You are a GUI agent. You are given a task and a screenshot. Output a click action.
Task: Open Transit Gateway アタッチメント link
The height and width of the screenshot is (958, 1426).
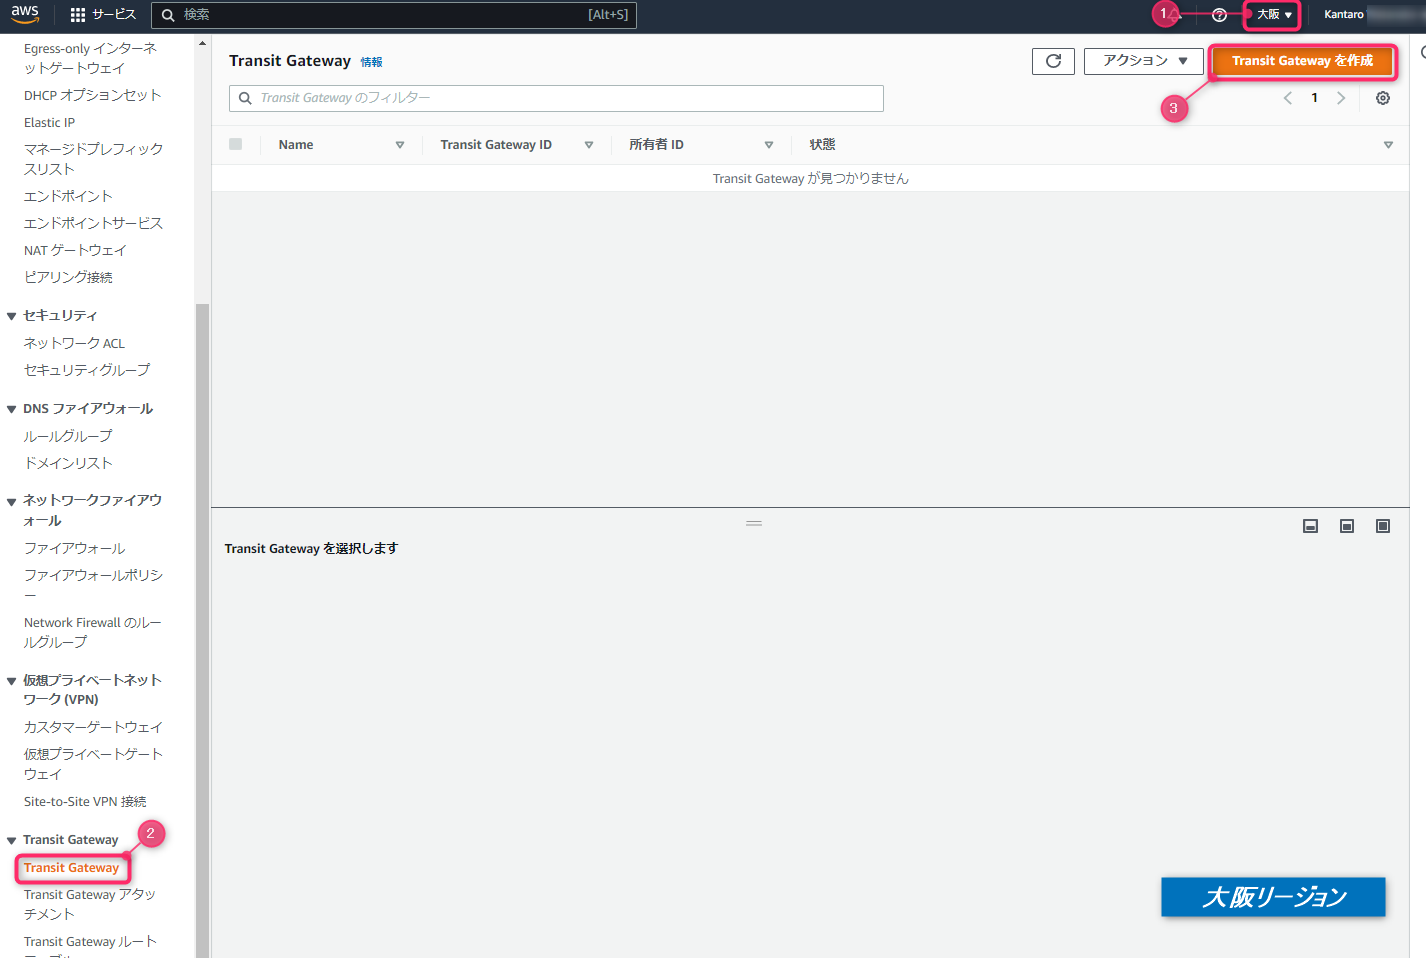point(90,904)
